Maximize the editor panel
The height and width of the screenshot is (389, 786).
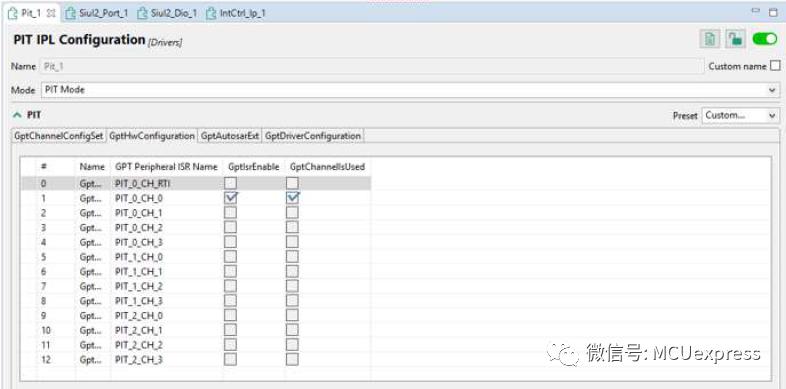click(773, 12)
